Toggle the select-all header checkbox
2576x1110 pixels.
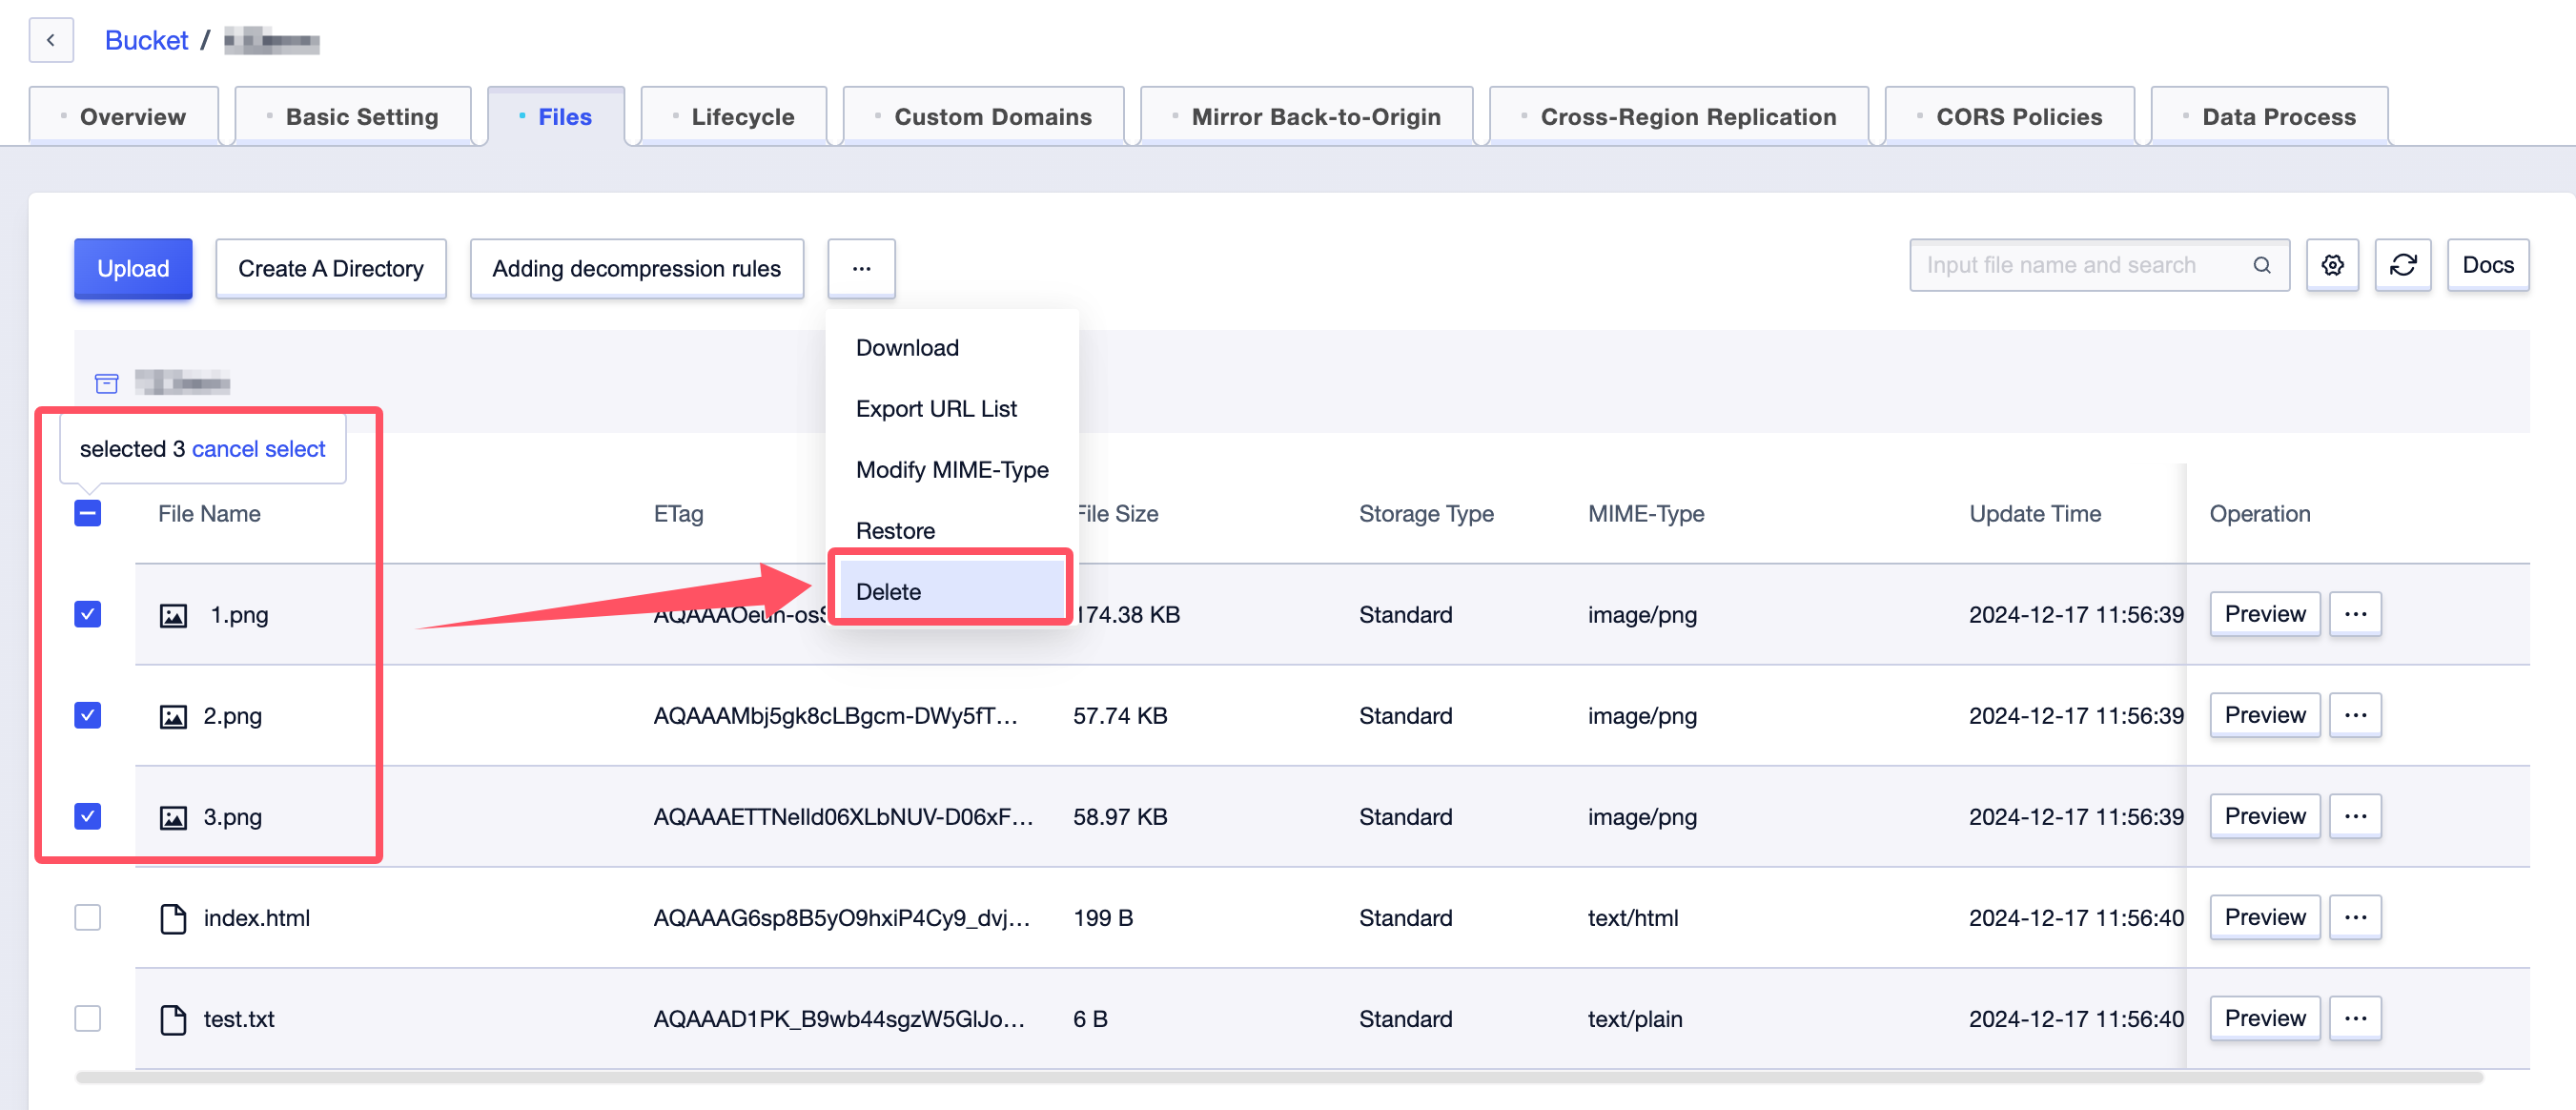point(88,513)
